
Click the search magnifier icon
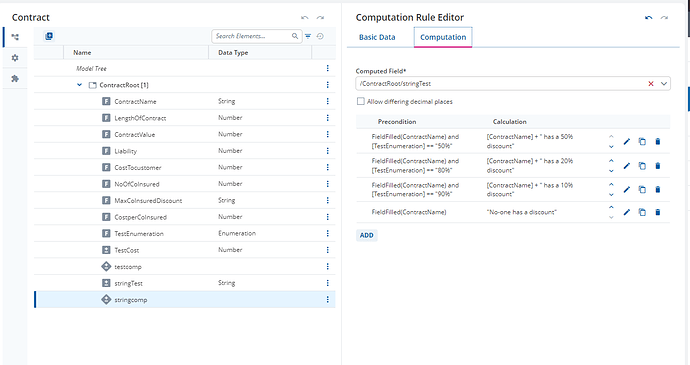pos(295,36)
